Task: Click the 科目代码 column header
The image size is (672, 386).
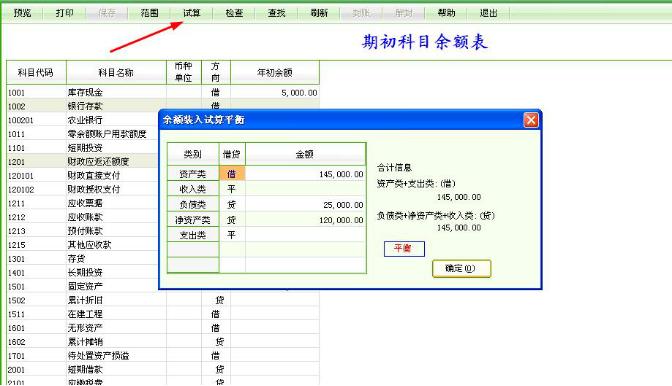Action: click(36, 72)
